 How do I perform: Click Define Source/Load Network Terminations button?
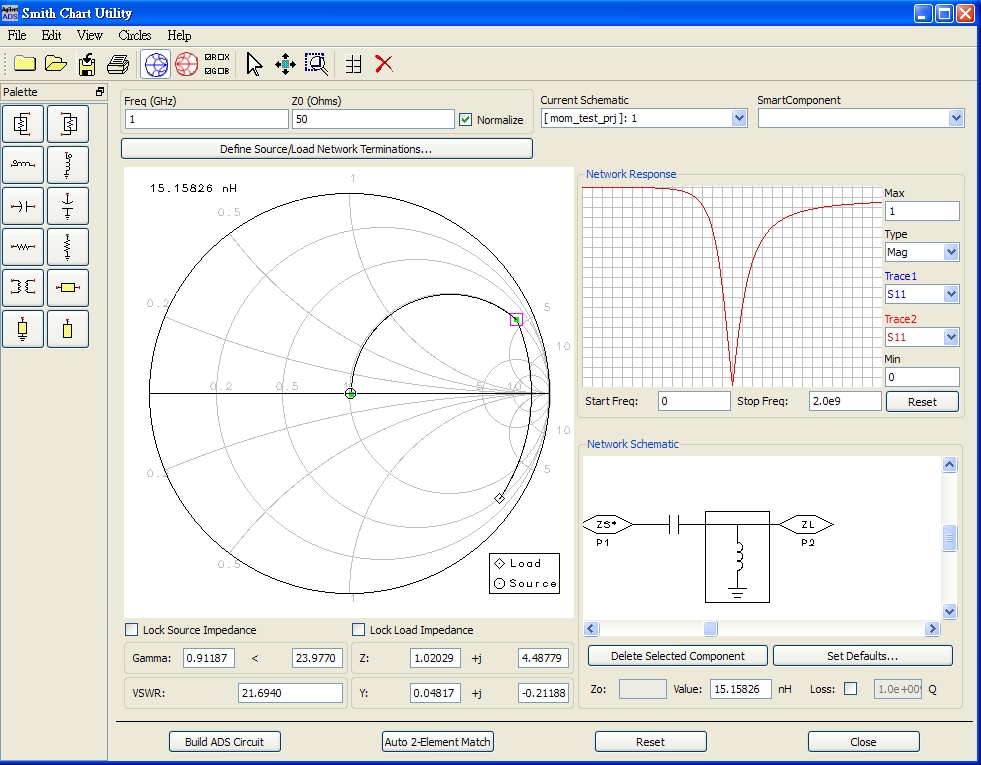pyautogui.click(x=327, y=149)
